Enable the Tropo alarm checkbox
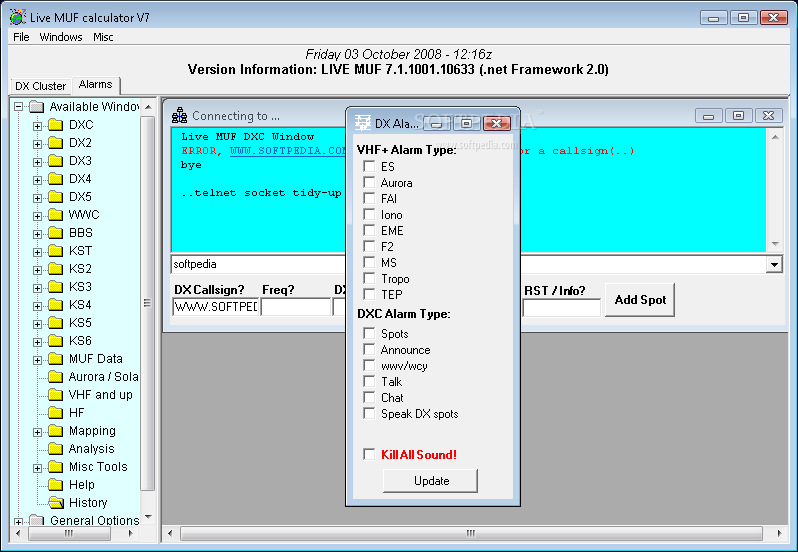Image resolution: width=798 pixels, height=552 pixels. [x=369, y=278]
